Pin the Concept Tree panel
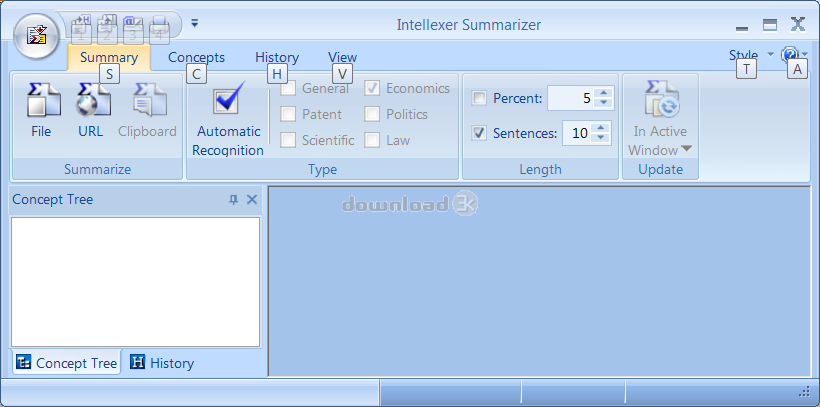Screen dimensions: 820x407 (x=234, y=199)
